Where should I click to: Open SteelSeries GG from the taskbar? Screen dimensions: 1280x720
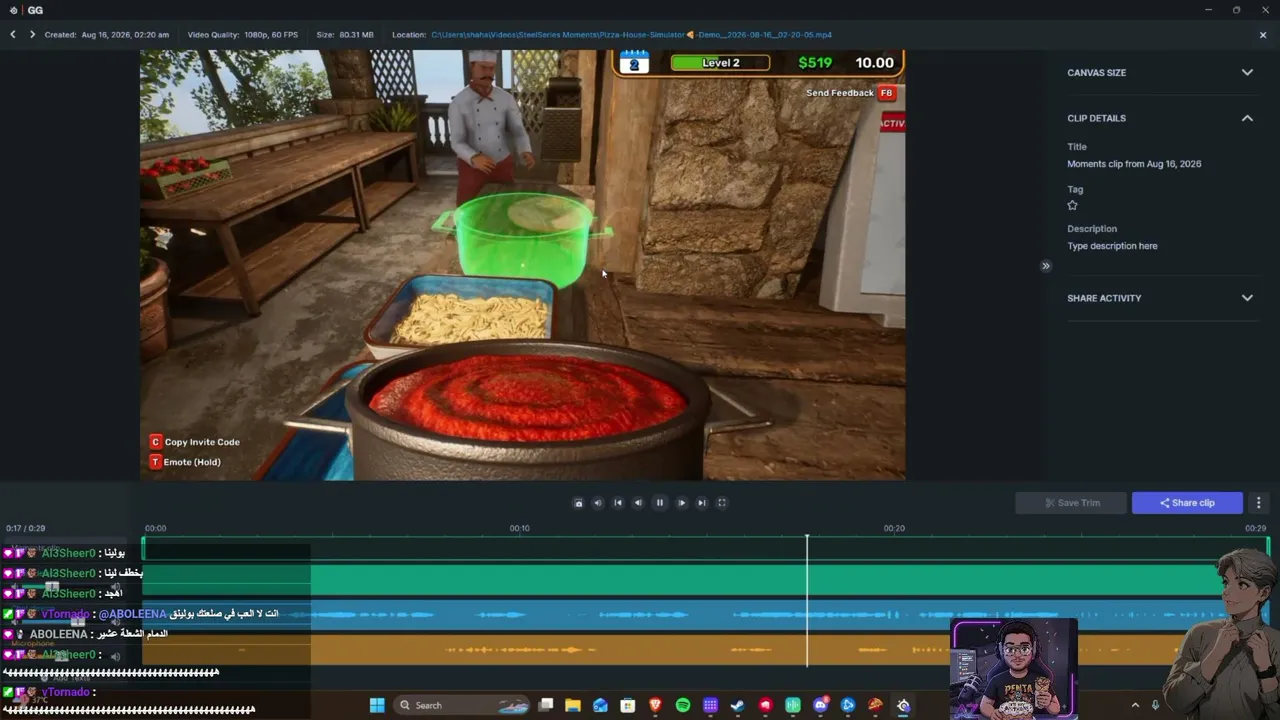903,705
